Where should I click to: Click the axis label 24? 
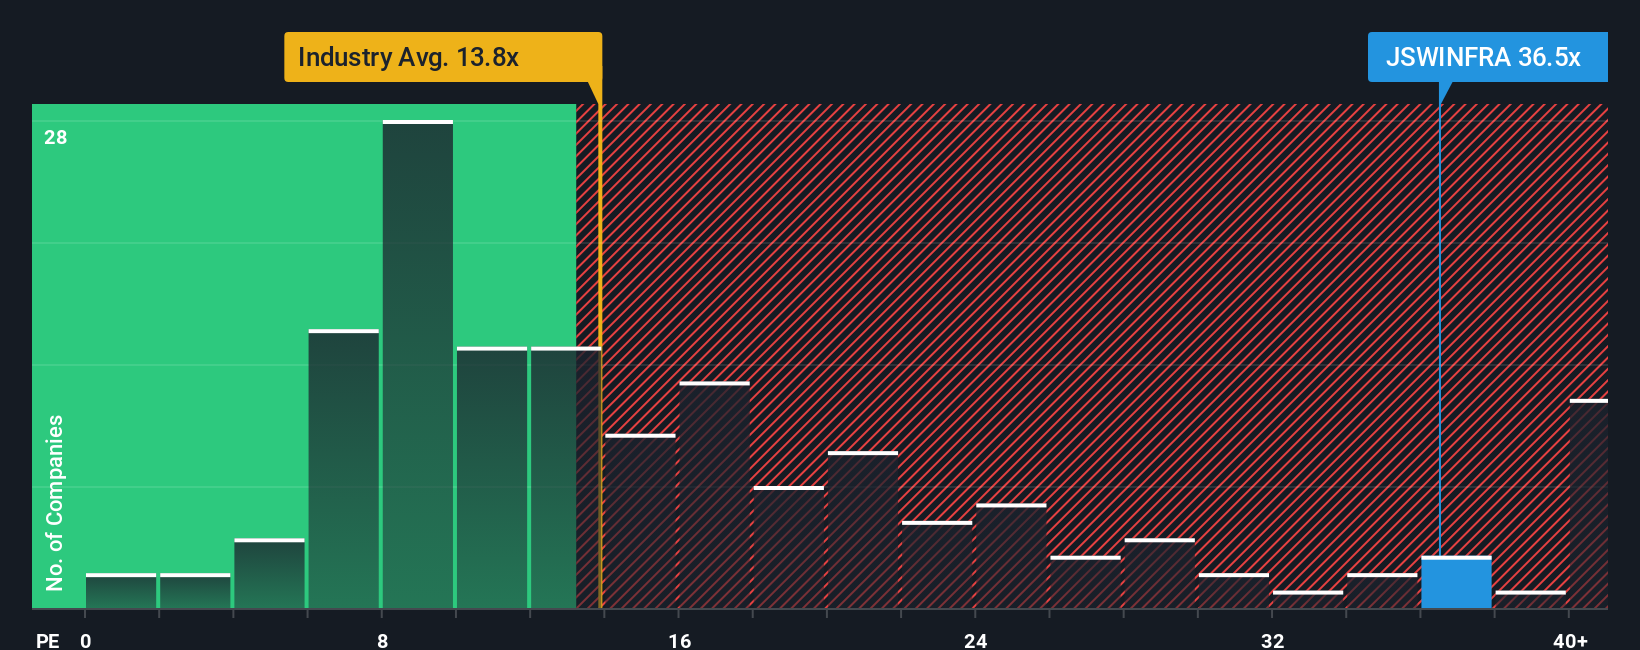click(975, 640)
